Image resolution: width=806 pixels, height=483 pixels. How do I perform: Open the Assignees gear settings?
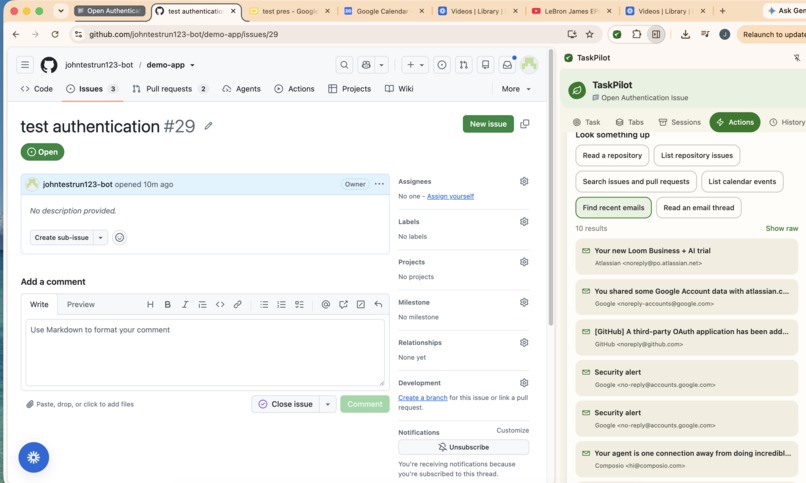point(524,181)
